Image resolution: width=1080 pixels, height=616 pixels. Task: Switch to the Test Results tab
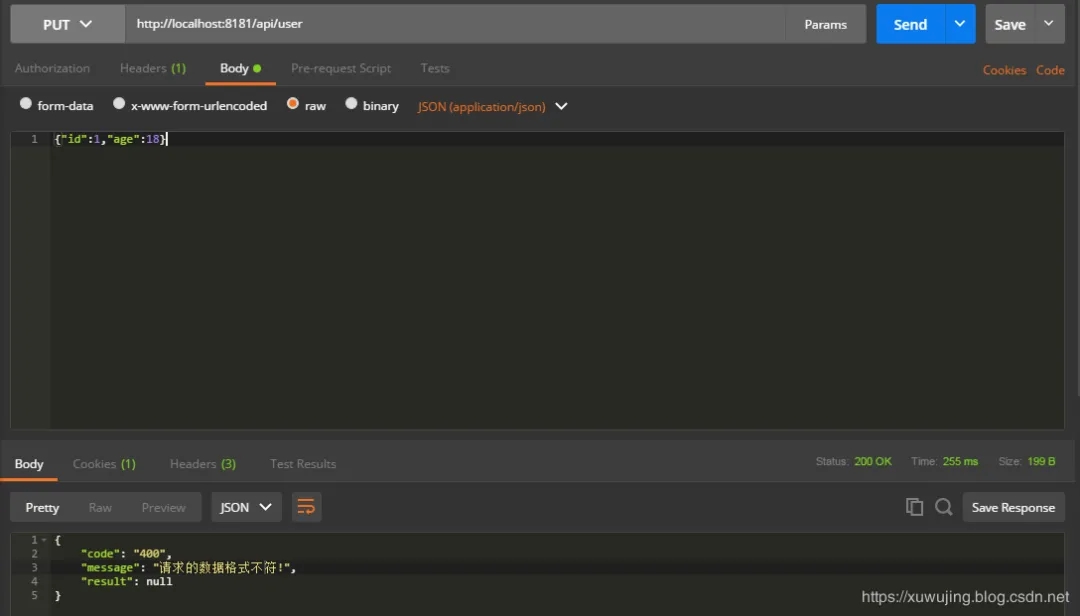(x=302, y=464)
